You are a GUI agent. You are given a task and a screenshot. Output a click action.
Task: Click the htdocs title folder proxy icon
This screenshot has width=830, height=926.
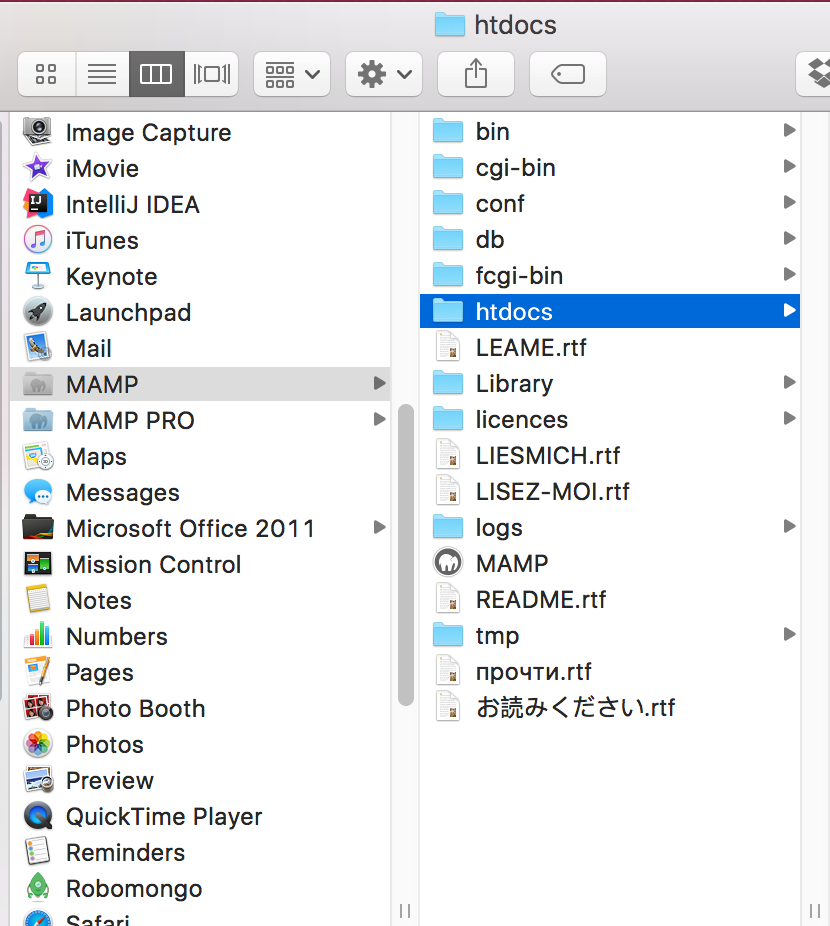pos(450,25)
